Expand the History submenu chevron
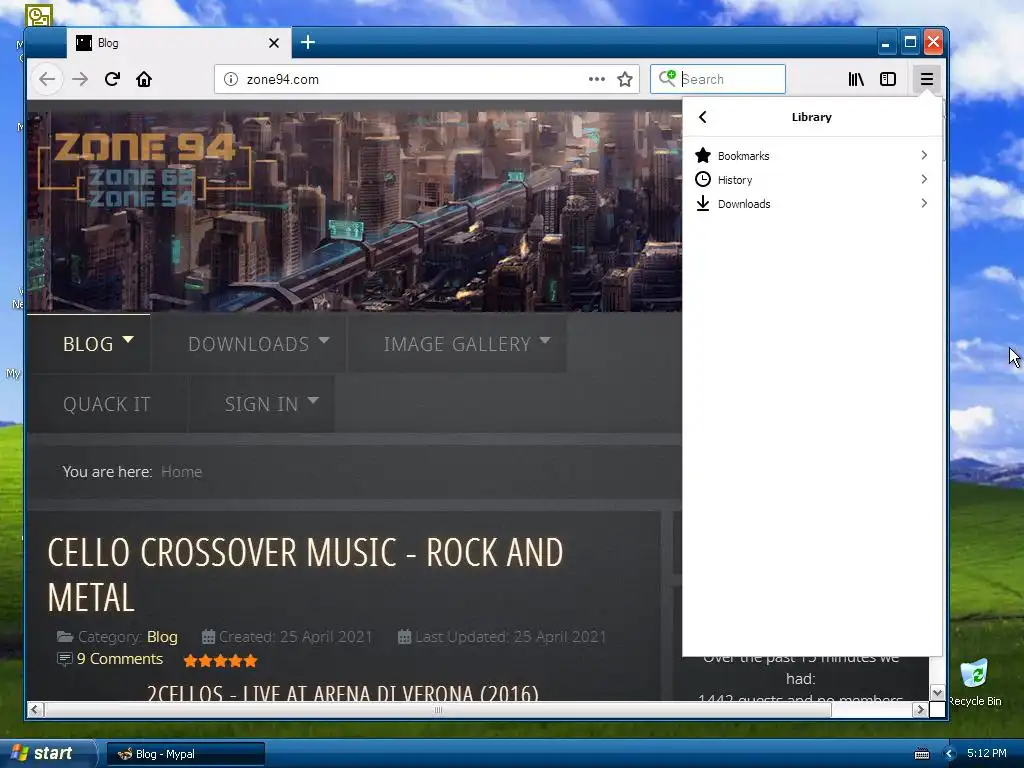The width and height of the screenshot is (1024, 768). click(924, 180)
